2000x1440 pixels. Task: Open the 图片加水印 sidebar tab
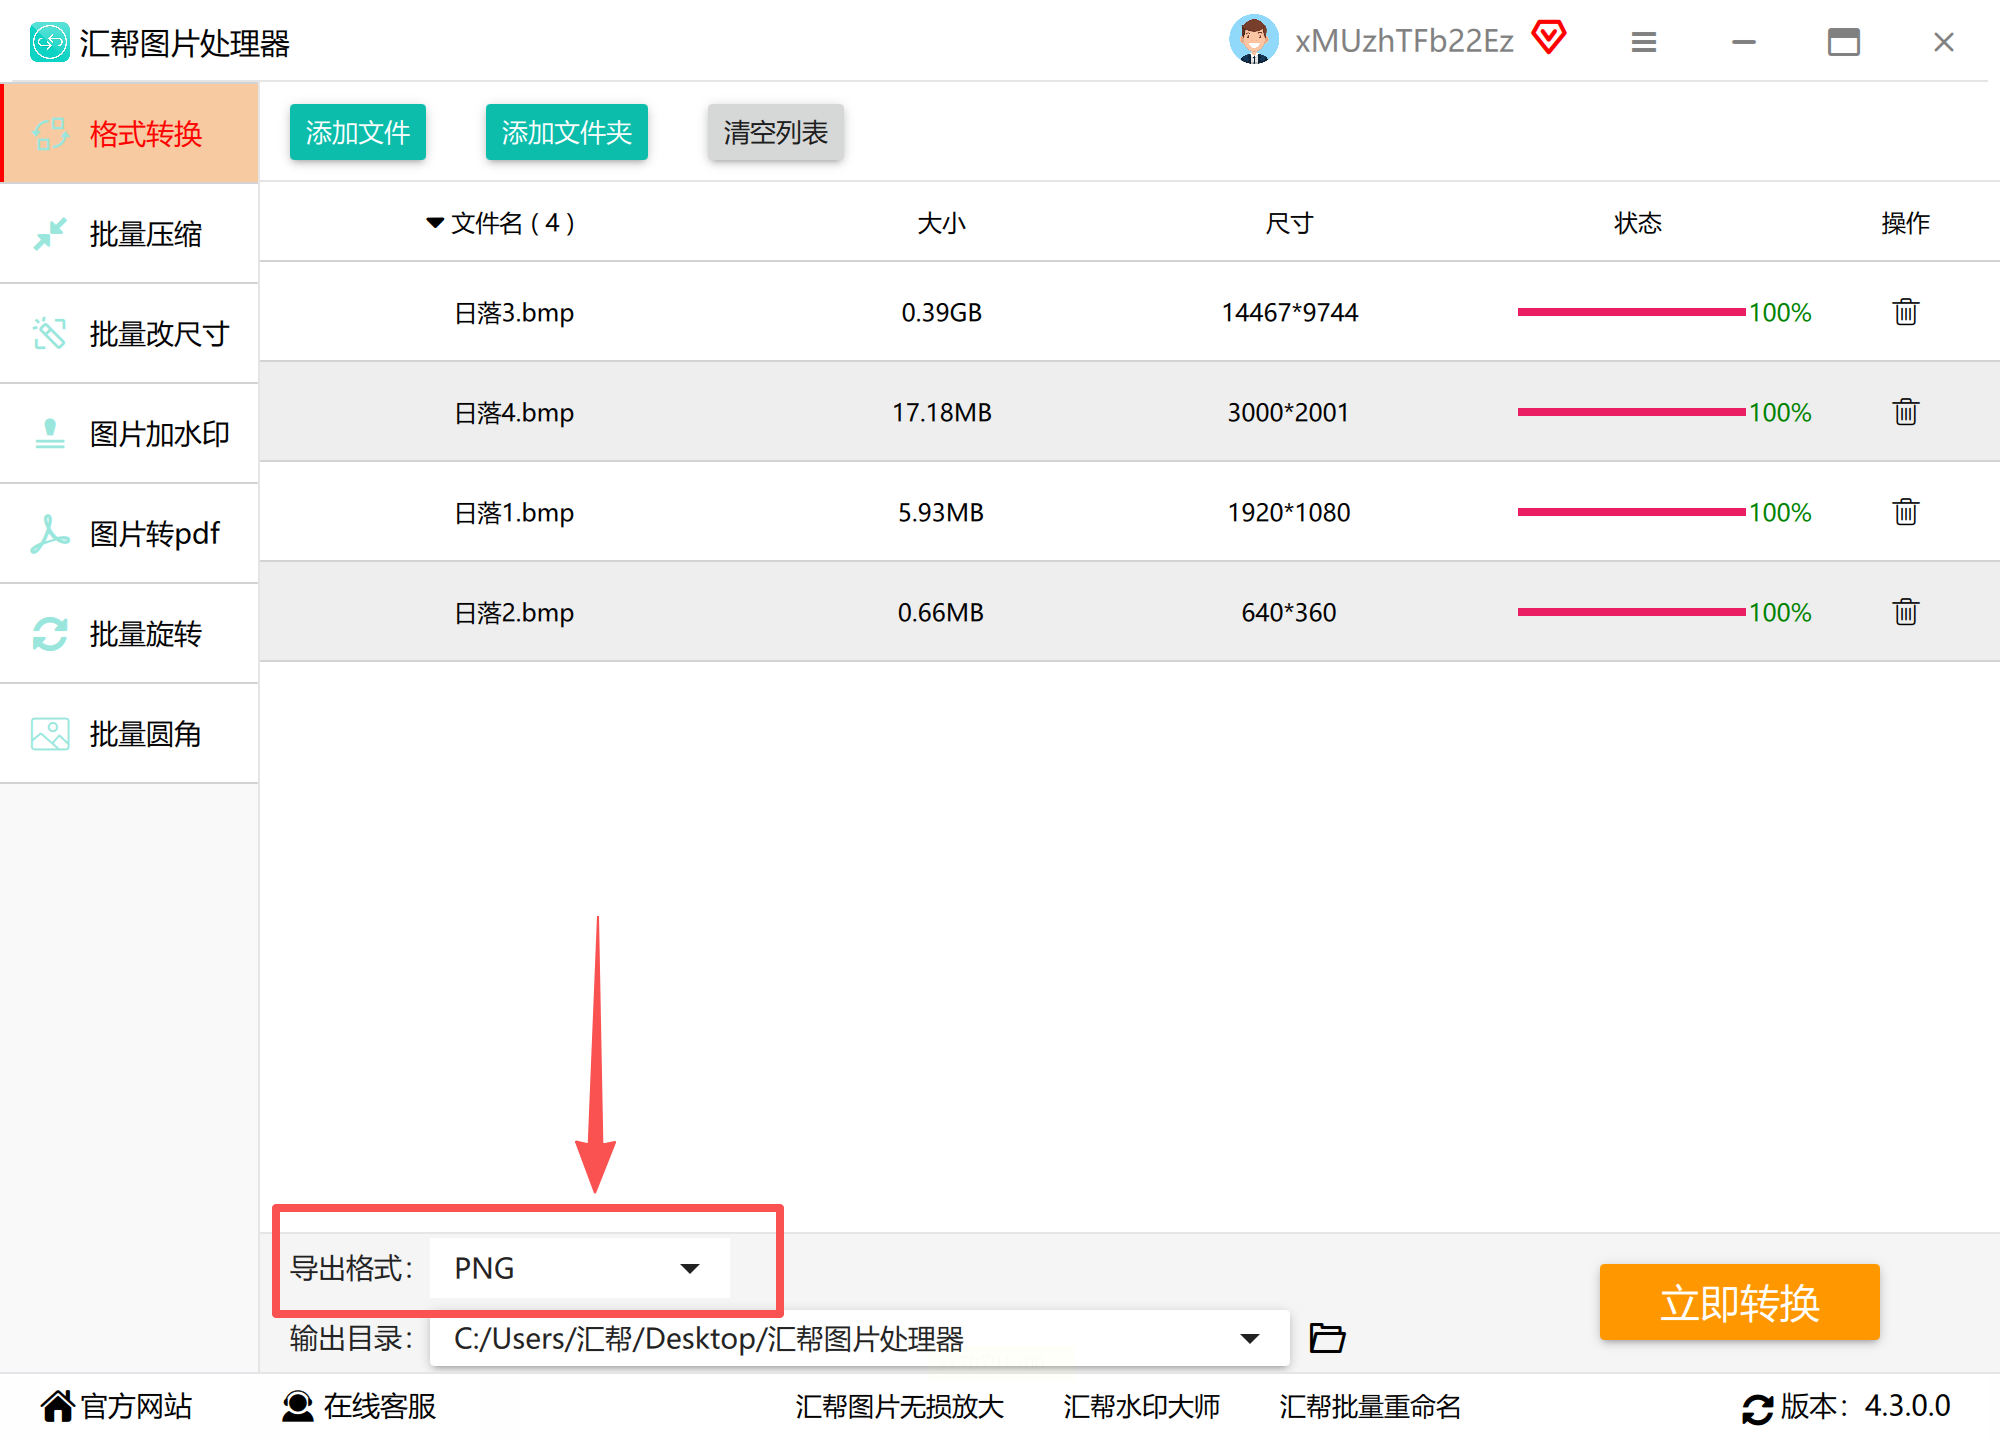(x=130, y=434)
